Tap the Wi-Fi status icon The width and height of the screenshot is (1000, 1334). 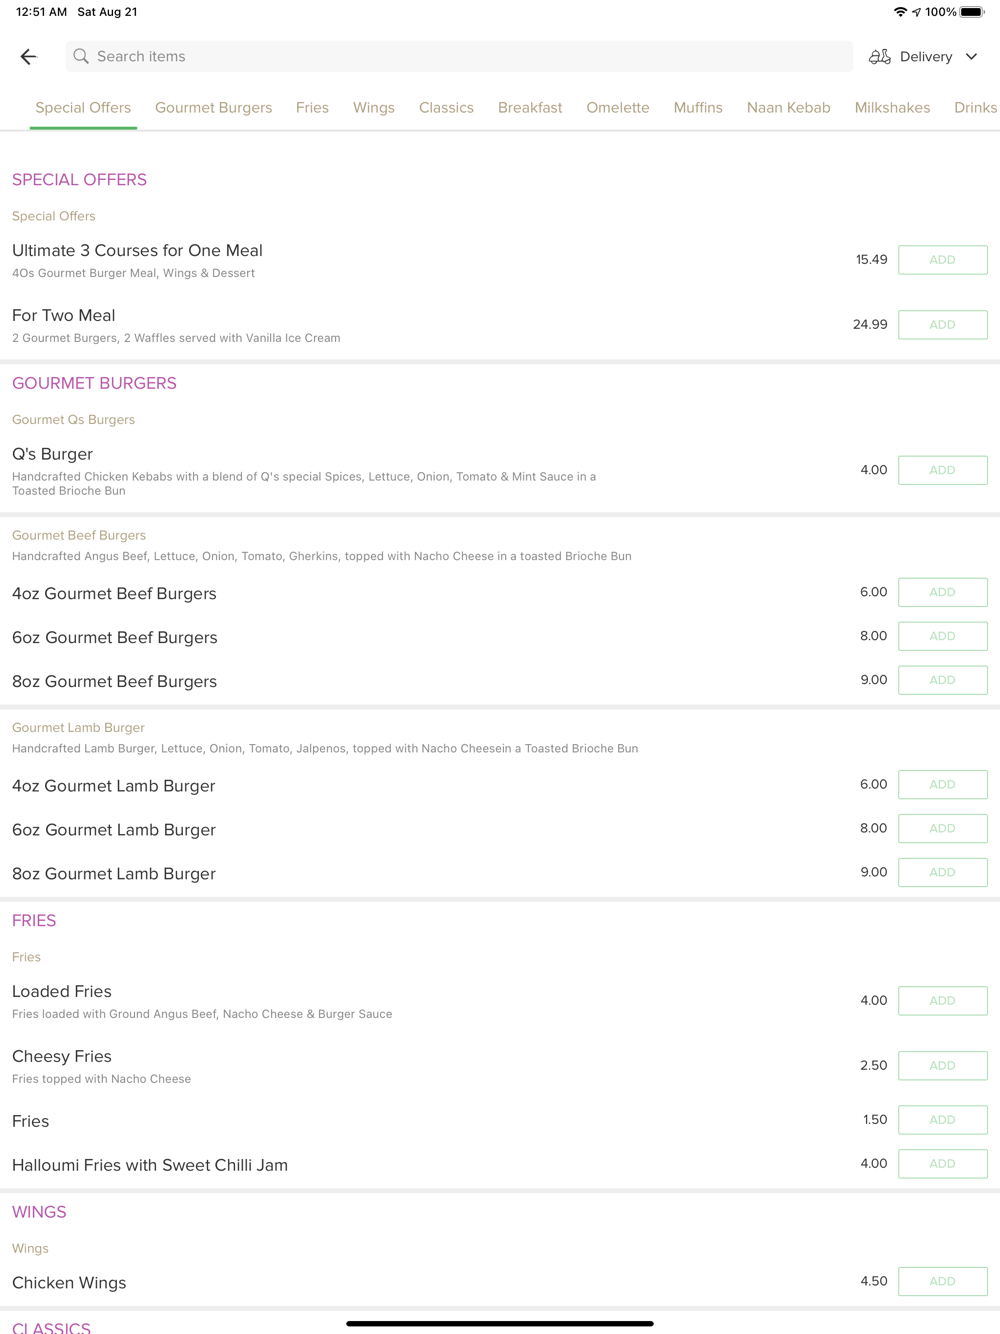coord(900,12)
